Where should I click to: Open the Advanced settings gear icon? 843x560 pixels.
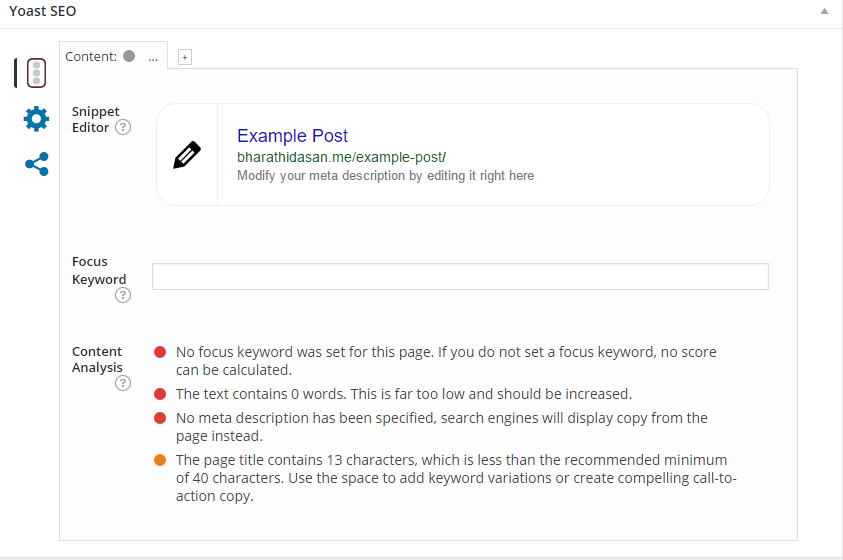(37, 119)
